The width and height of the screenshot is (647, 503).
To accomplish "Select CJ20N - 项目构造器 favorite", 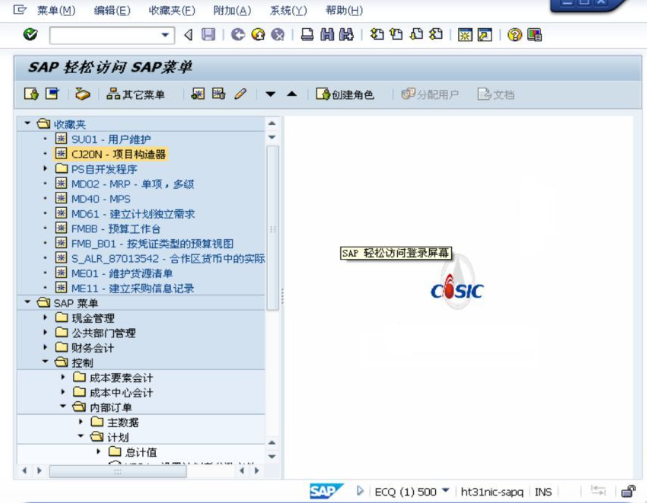I will pyautogui.click(x=118, y=154).
